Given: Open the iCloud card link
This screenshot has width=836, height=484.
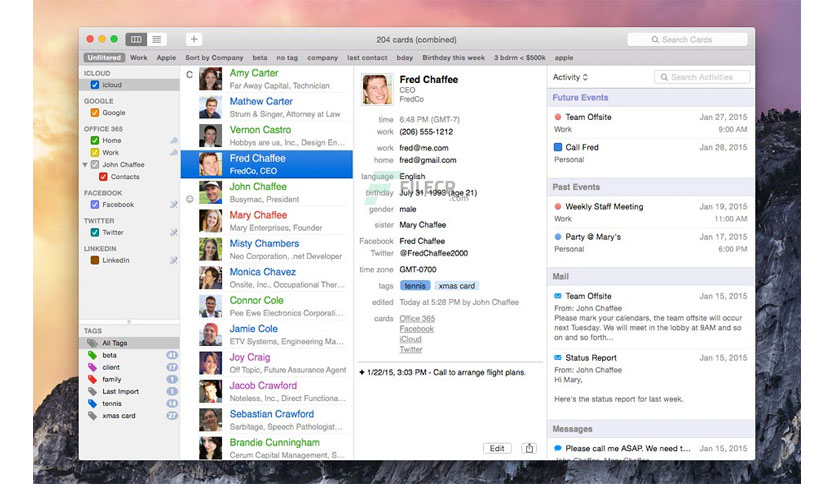Looking at the screenshot, I should (411, 339).
